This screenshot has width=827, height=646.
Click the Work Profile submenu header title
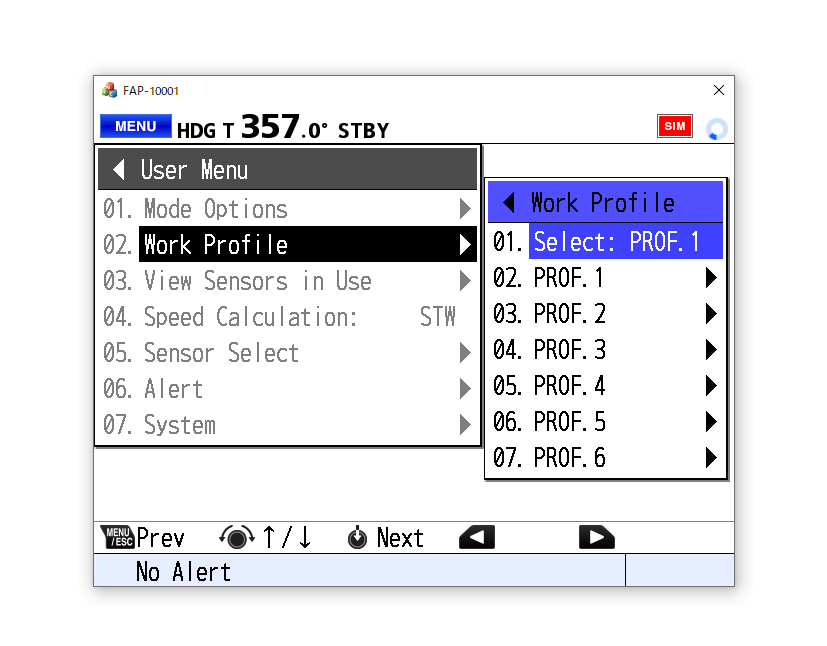(603, 203)
